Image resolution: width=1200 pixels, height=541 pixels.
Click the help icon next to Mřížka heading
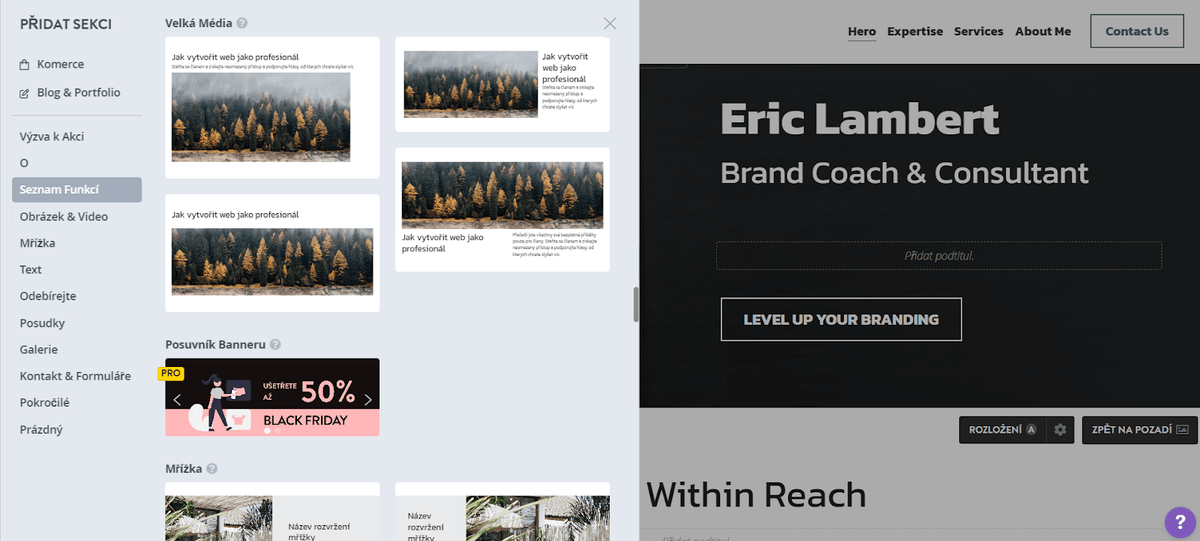(212, 469)
